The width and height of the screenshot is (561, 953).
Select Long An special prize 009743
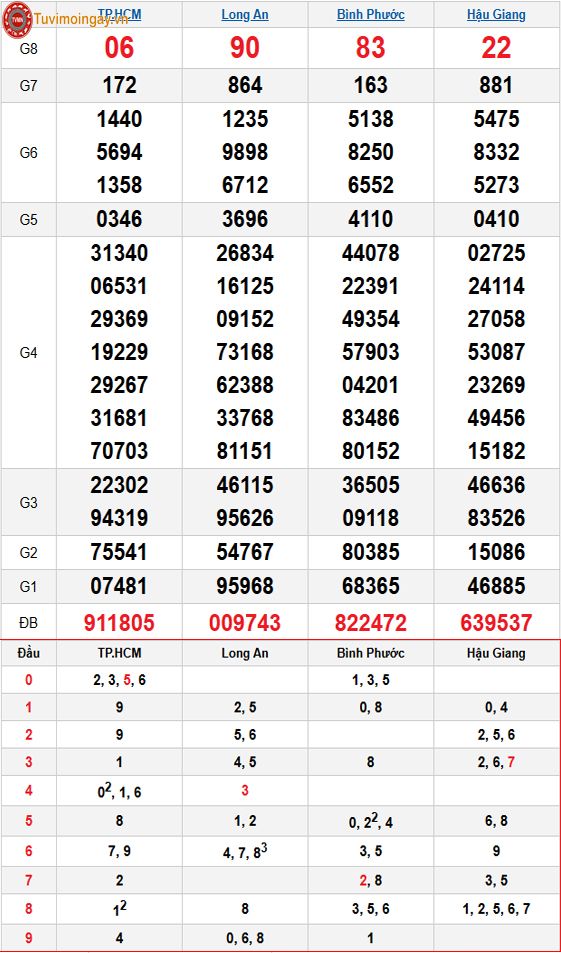point(245,622)
